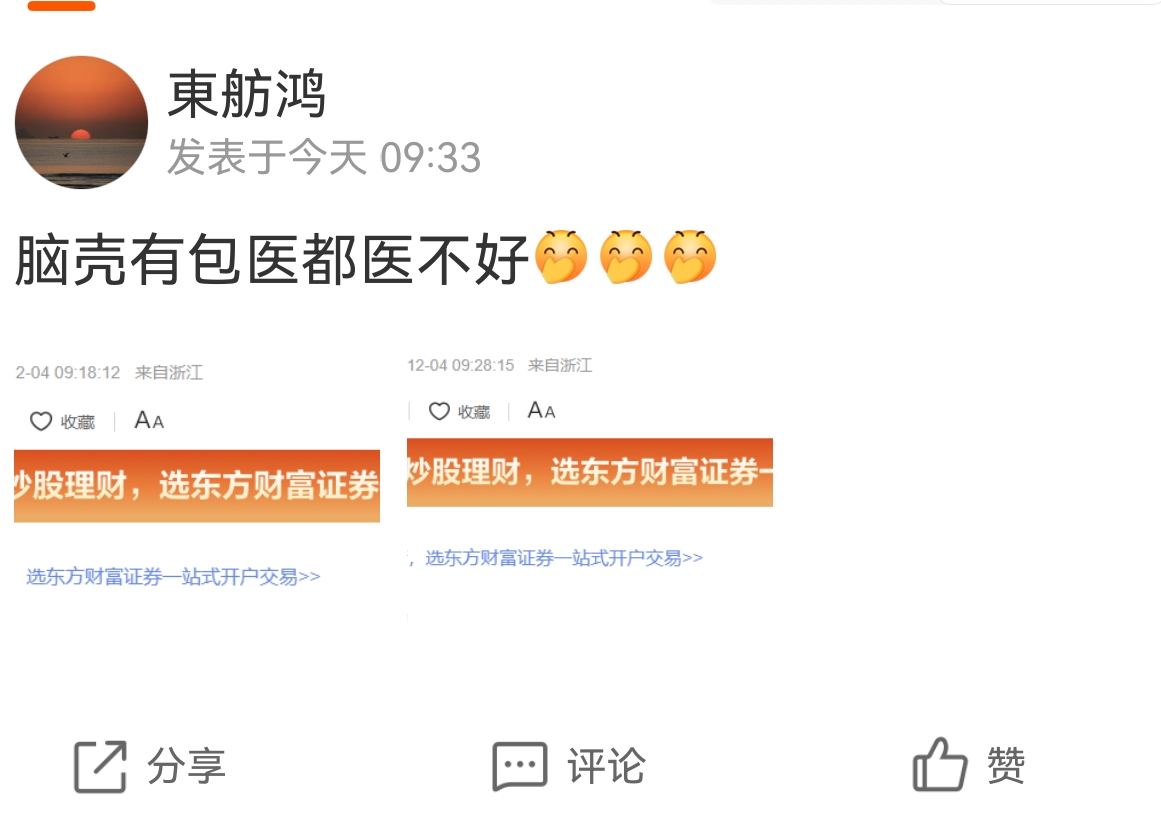Like the post with thumbs-up icon
Screen dimensions: 1161x830
click(x=940, y=765)
